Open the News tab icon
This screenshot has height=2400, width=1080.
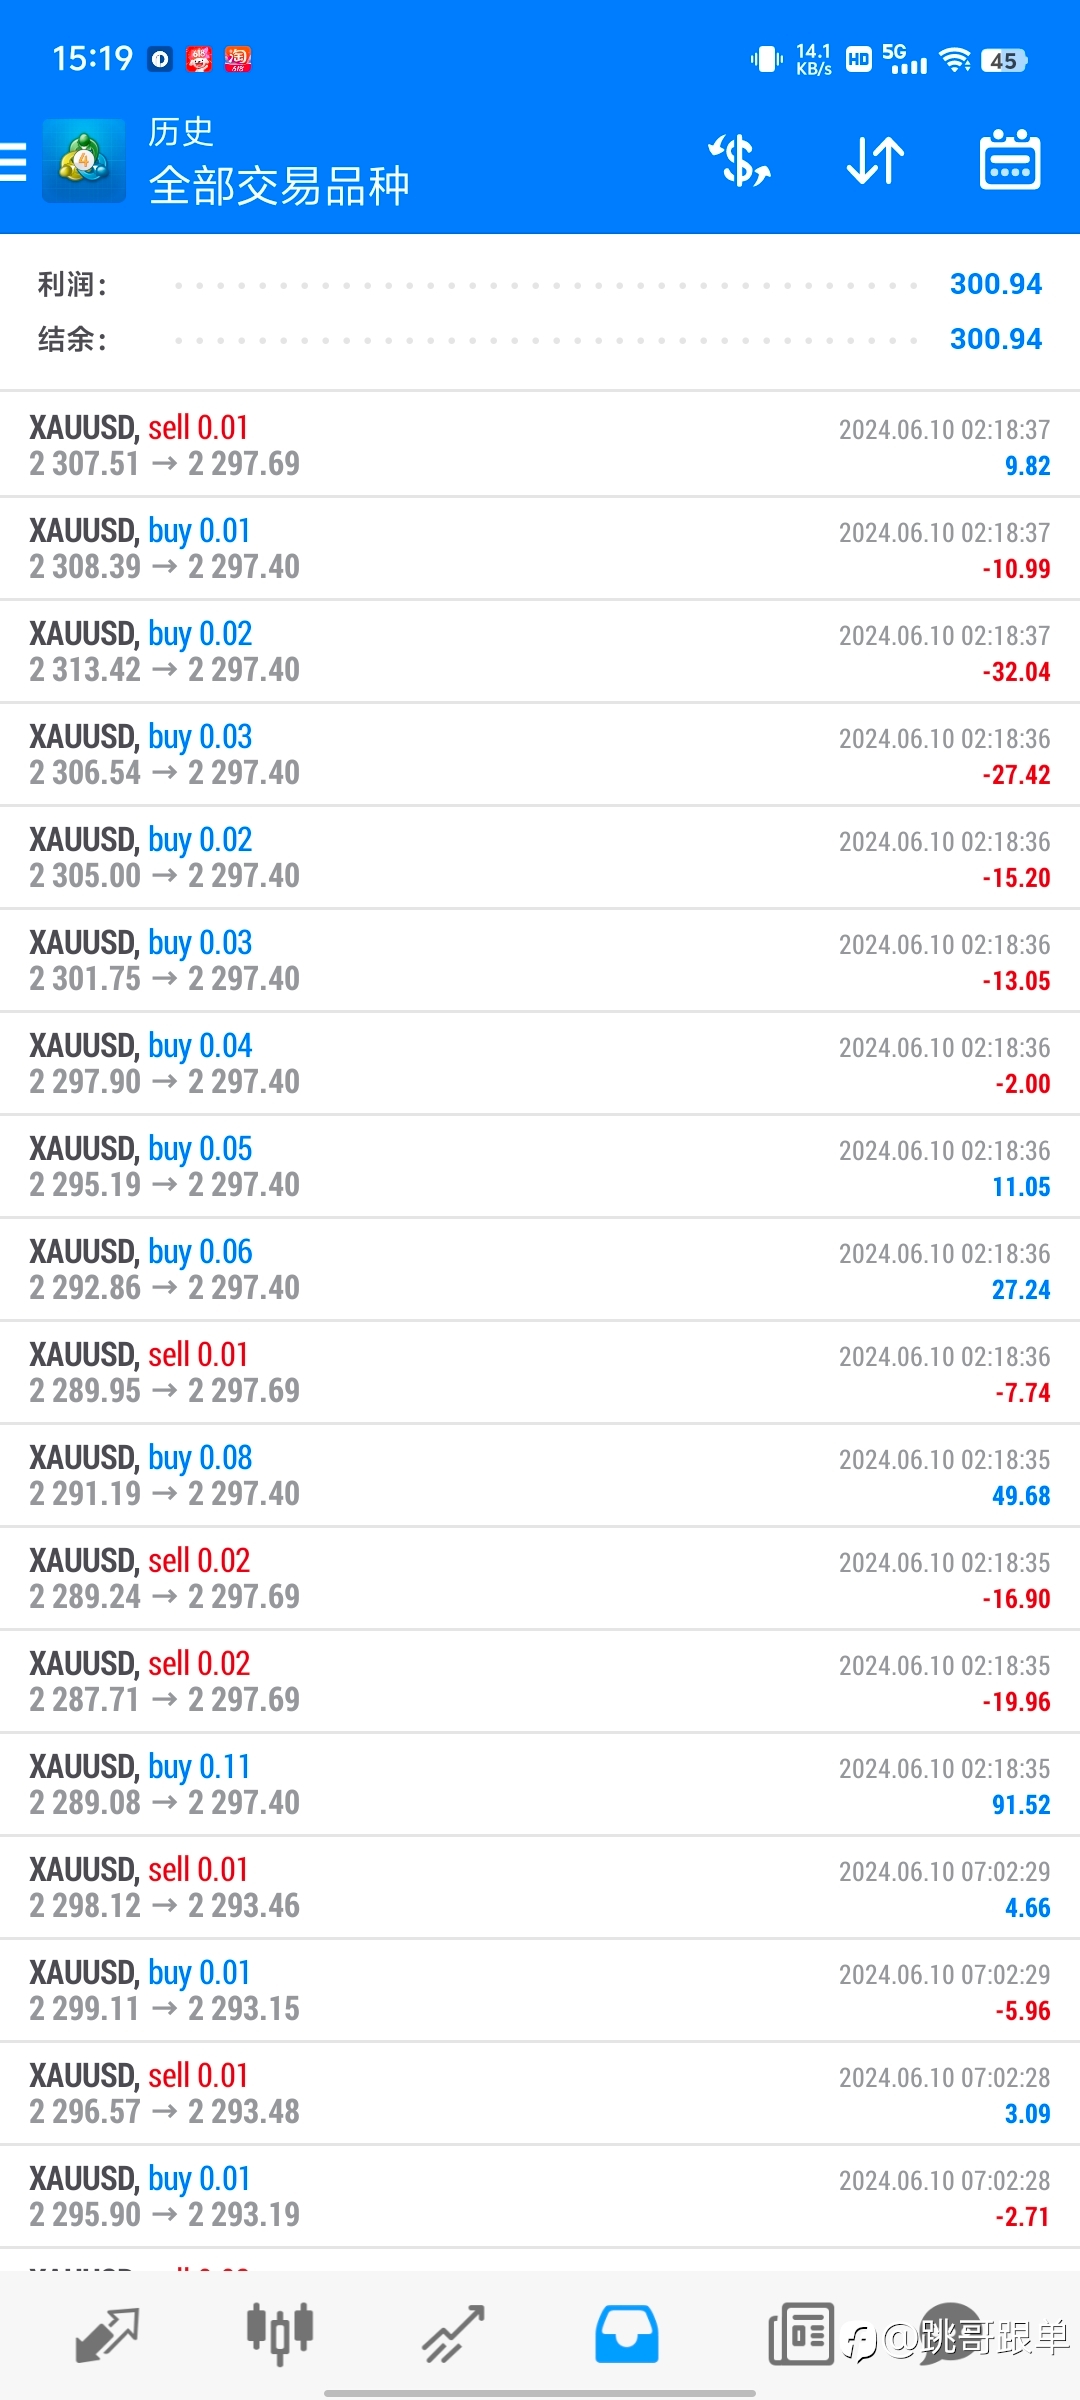(x=801, y=2334)
